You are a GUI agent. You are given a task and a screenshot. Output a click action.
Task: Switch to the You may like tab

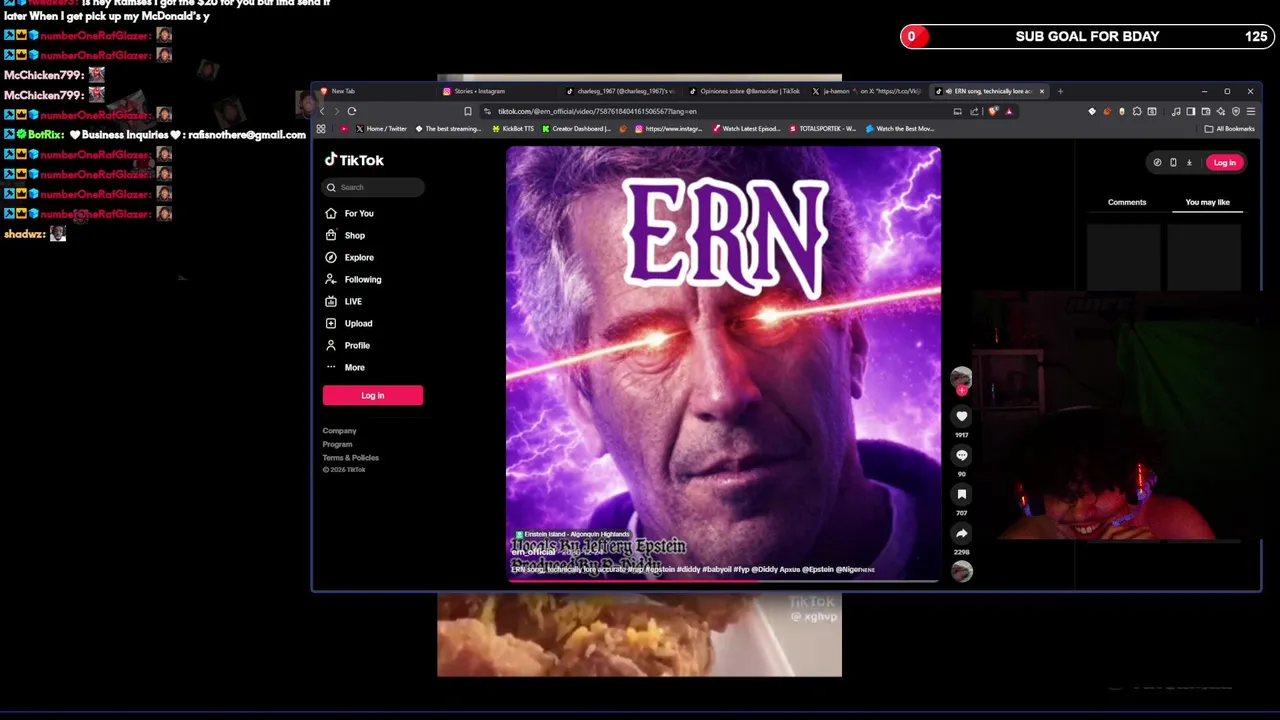pyautogui.click(x=1207, y=202)
